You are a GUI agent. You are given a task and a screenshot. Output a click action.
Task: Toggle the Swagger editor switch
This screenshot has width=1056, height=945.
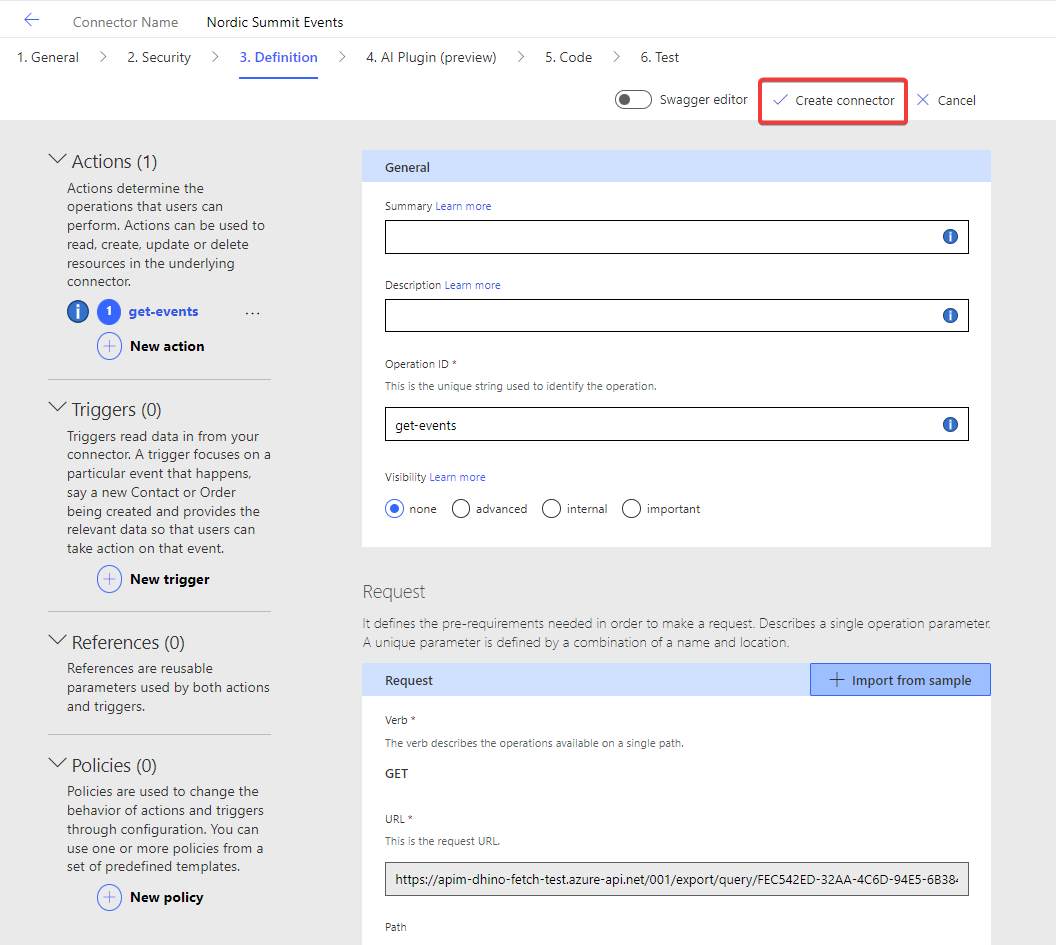tap(633, 100)
